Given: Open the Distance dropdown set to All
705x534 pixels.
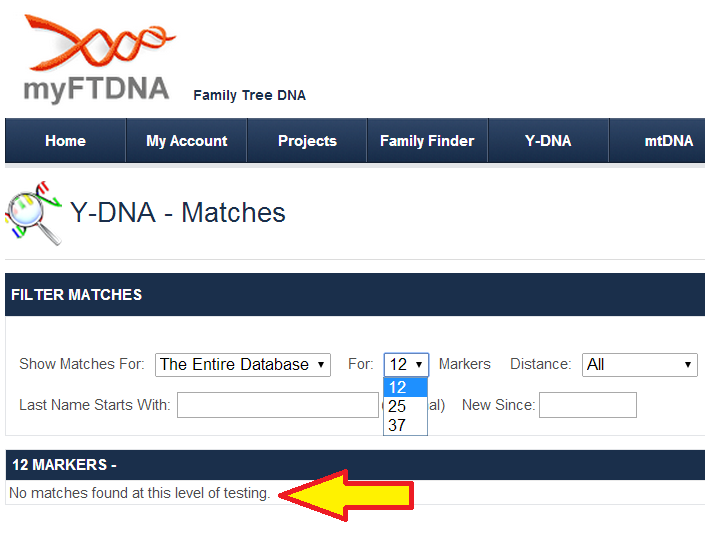Looking at the screenshot, I should (639, 365).
